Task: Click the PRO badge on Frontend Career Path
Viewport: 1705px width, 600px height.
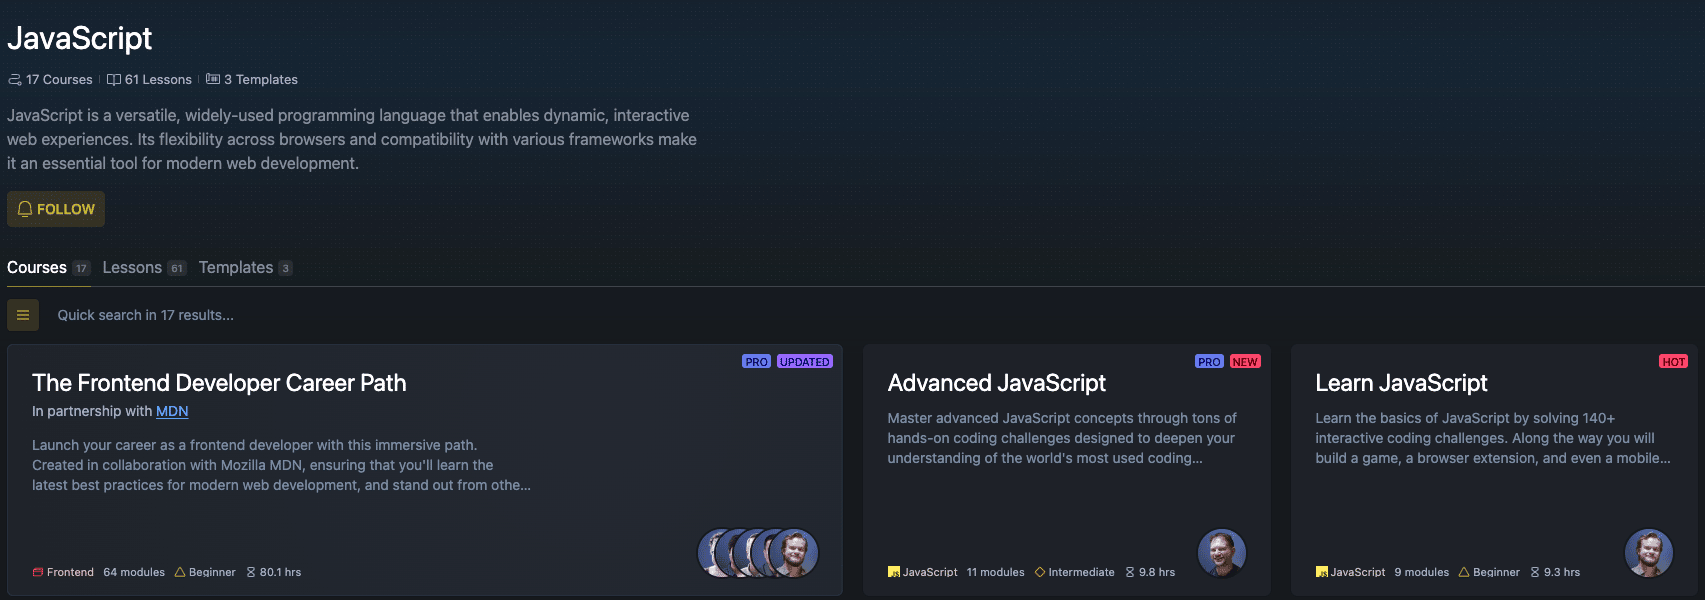Action: tap(756, 362)
